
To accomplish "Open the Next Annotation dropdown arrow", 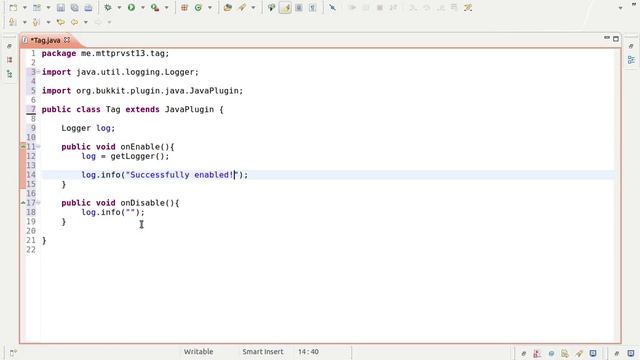I will click(24, 22).
